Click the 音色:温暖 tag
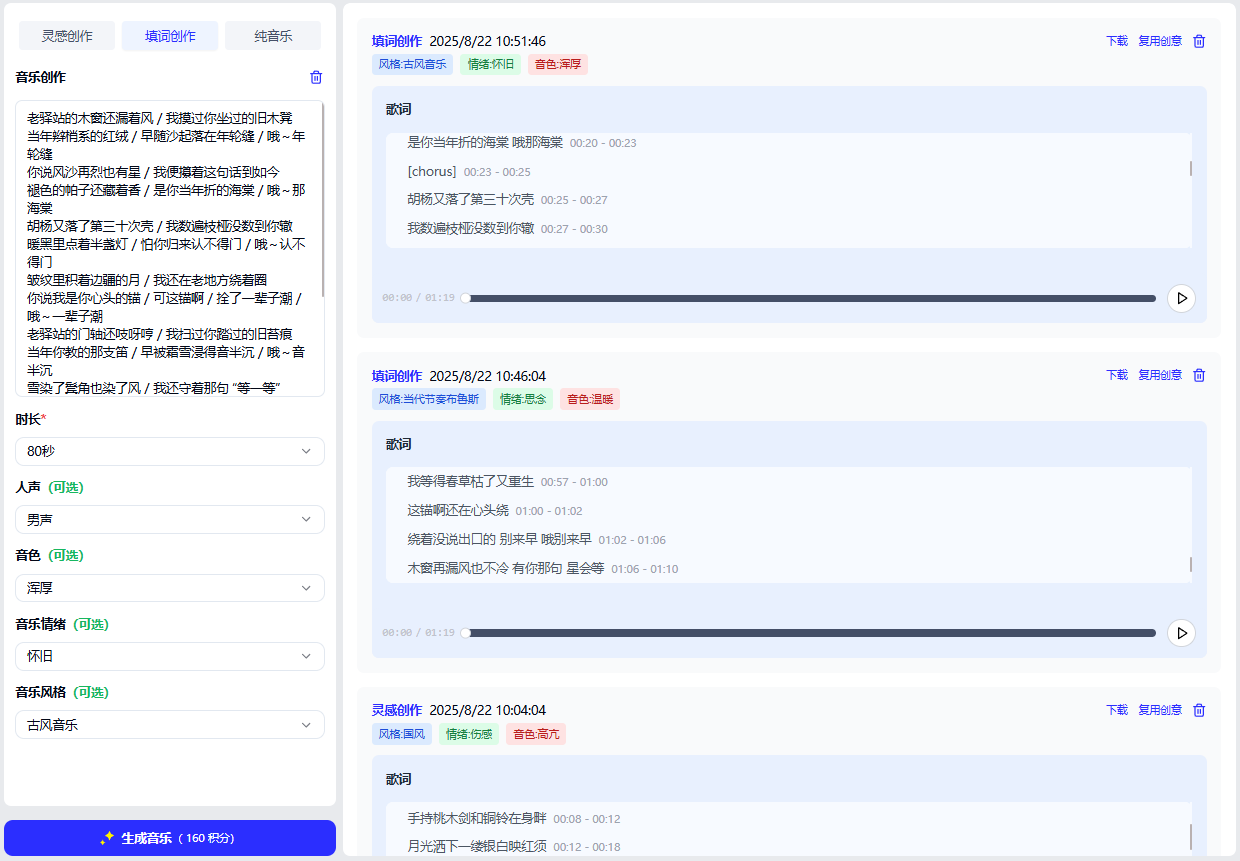 [590, 399]
